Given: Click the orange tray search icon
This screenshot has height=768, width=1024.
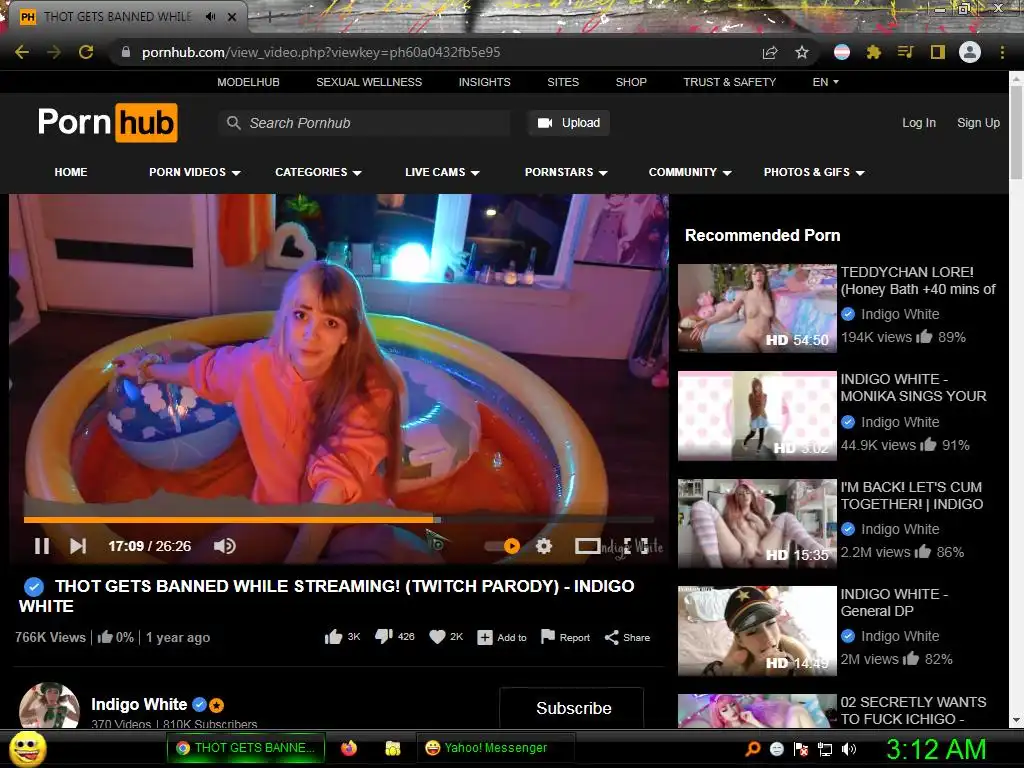Looking at the screenshot, I should [x=753, y=749].
